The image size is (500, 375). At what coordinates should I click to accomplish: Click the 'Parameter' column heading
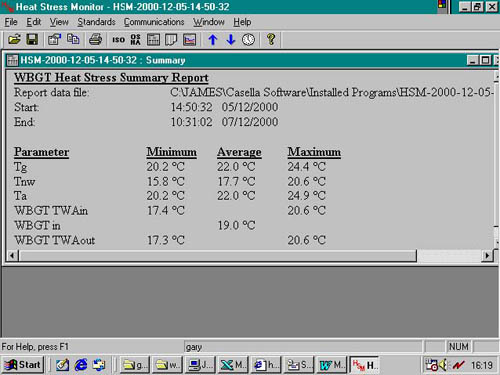[41, 152]
